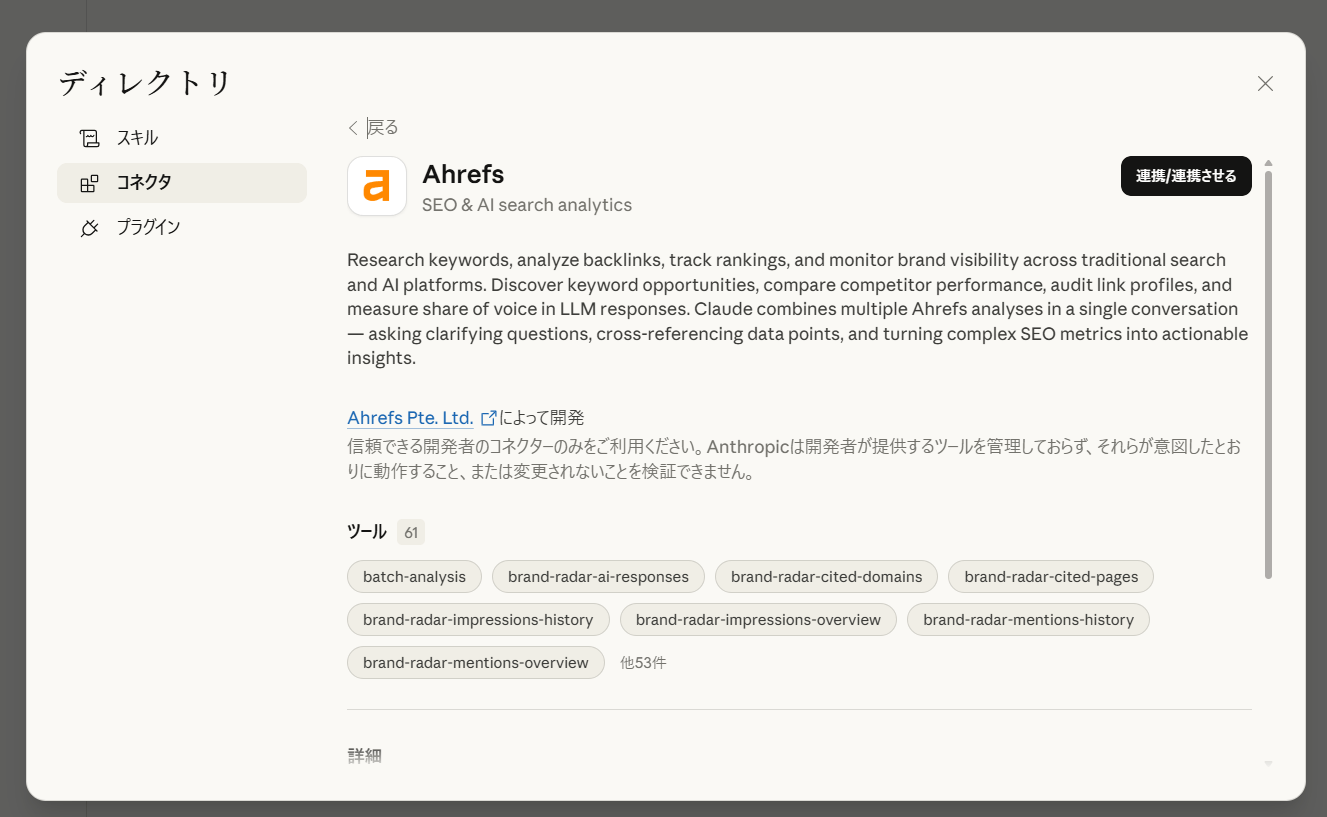Go back using the 戻る link
Screen dimensions: 1327x817
[x=382, y=127]
